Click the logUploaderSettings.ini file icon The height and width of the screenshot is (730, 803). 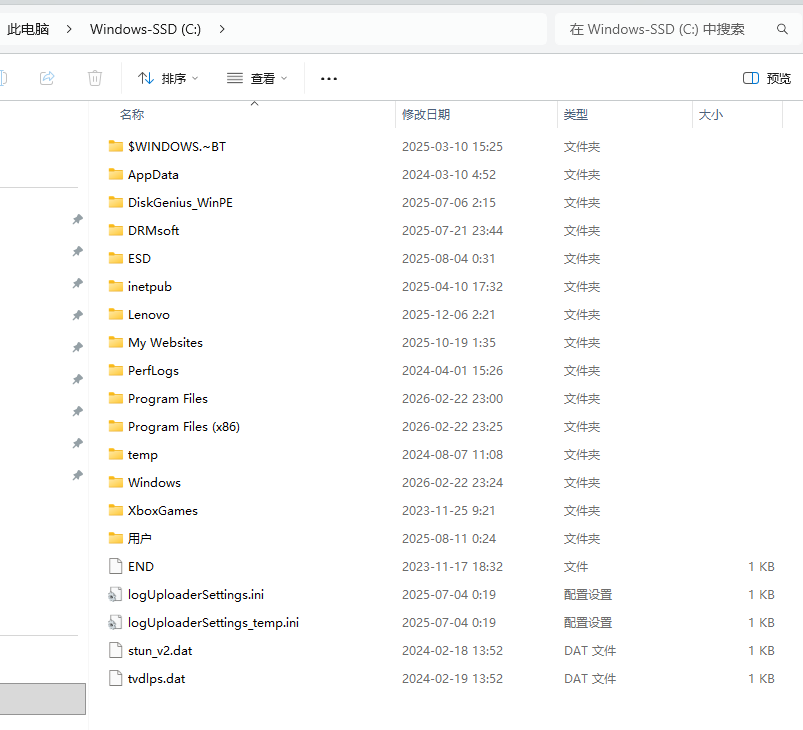click(115, 594)
